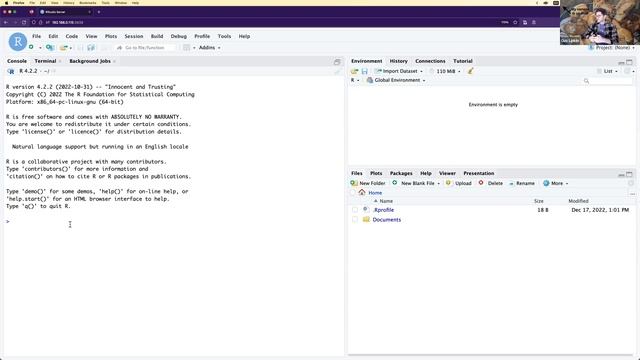Open the R language dropdown in Environment
640x360 pixels.
tap(355, 80)
